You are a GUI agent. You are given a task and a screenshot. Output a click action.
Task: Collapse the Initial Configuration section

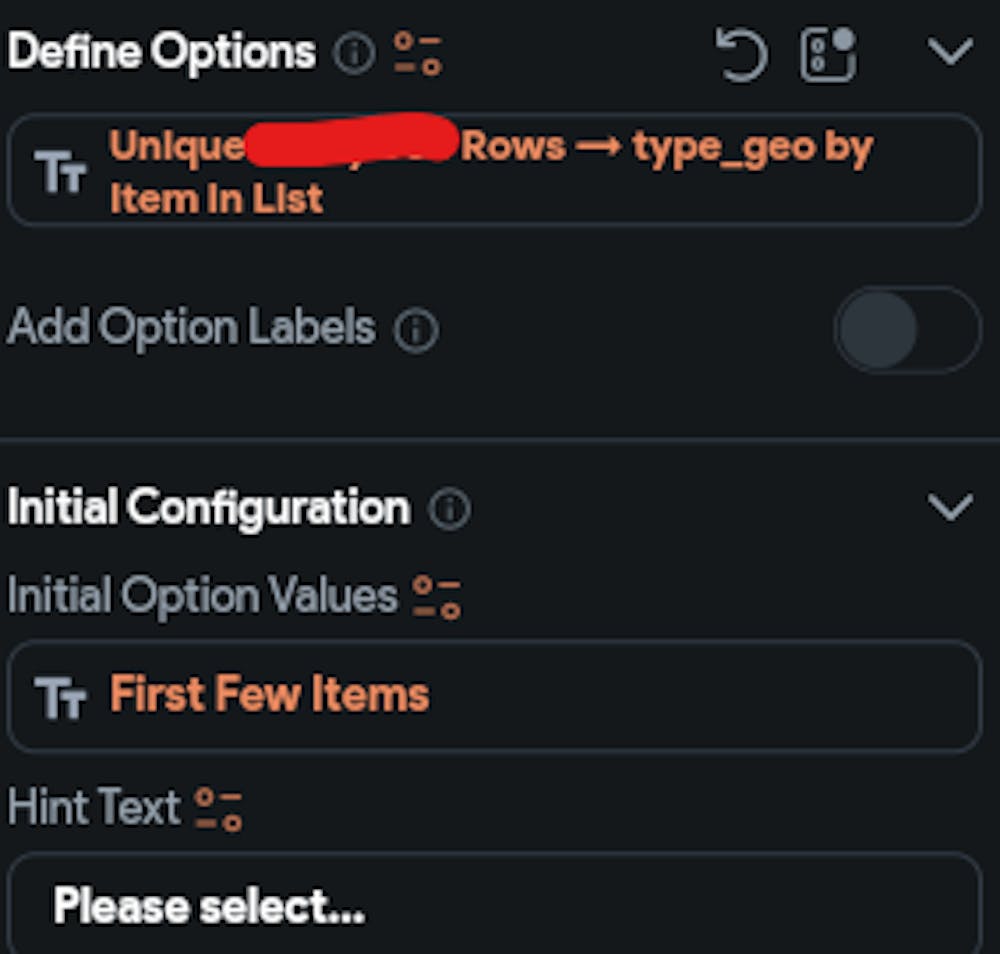tap(949, 508)
